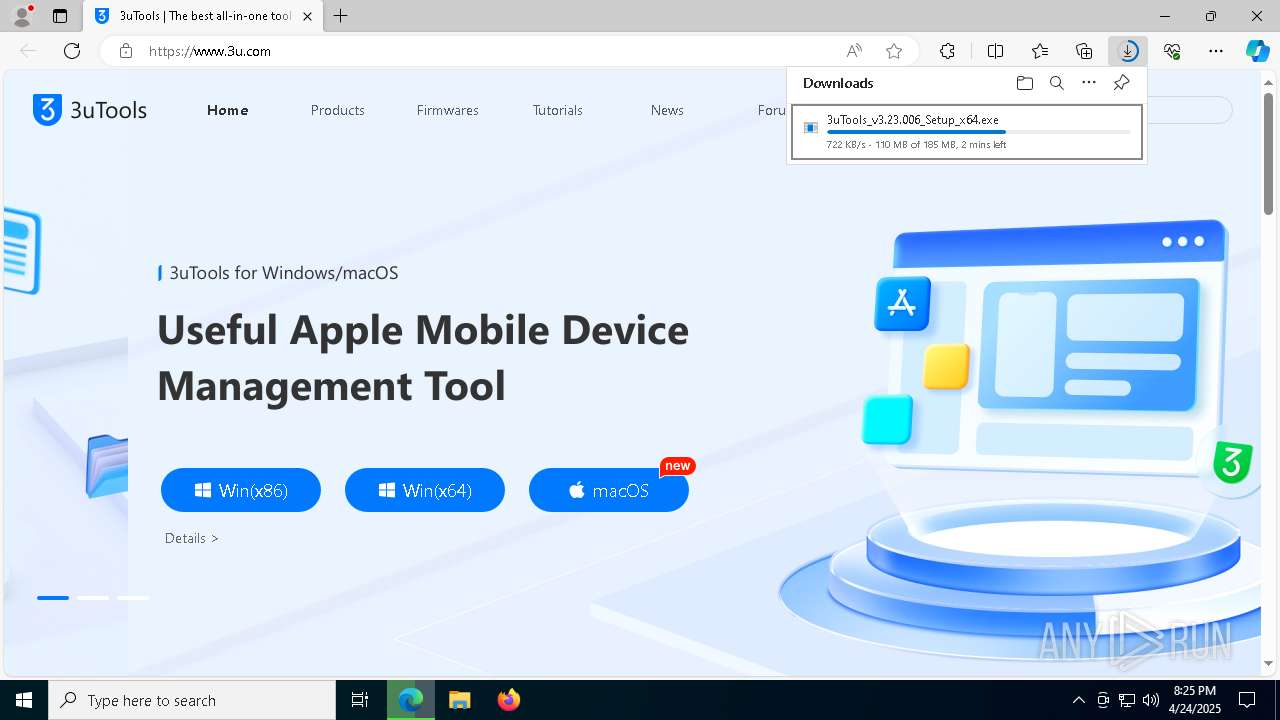Pin the Downloads panel

point(1121,83)
